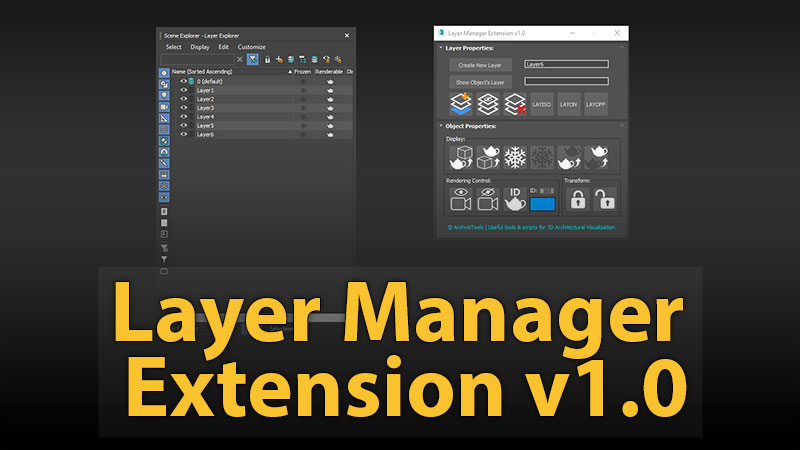The height and width of the screenshot is (450, 800).
Task: Click the new layer name field containing Layer6
Action: point(565,64)
